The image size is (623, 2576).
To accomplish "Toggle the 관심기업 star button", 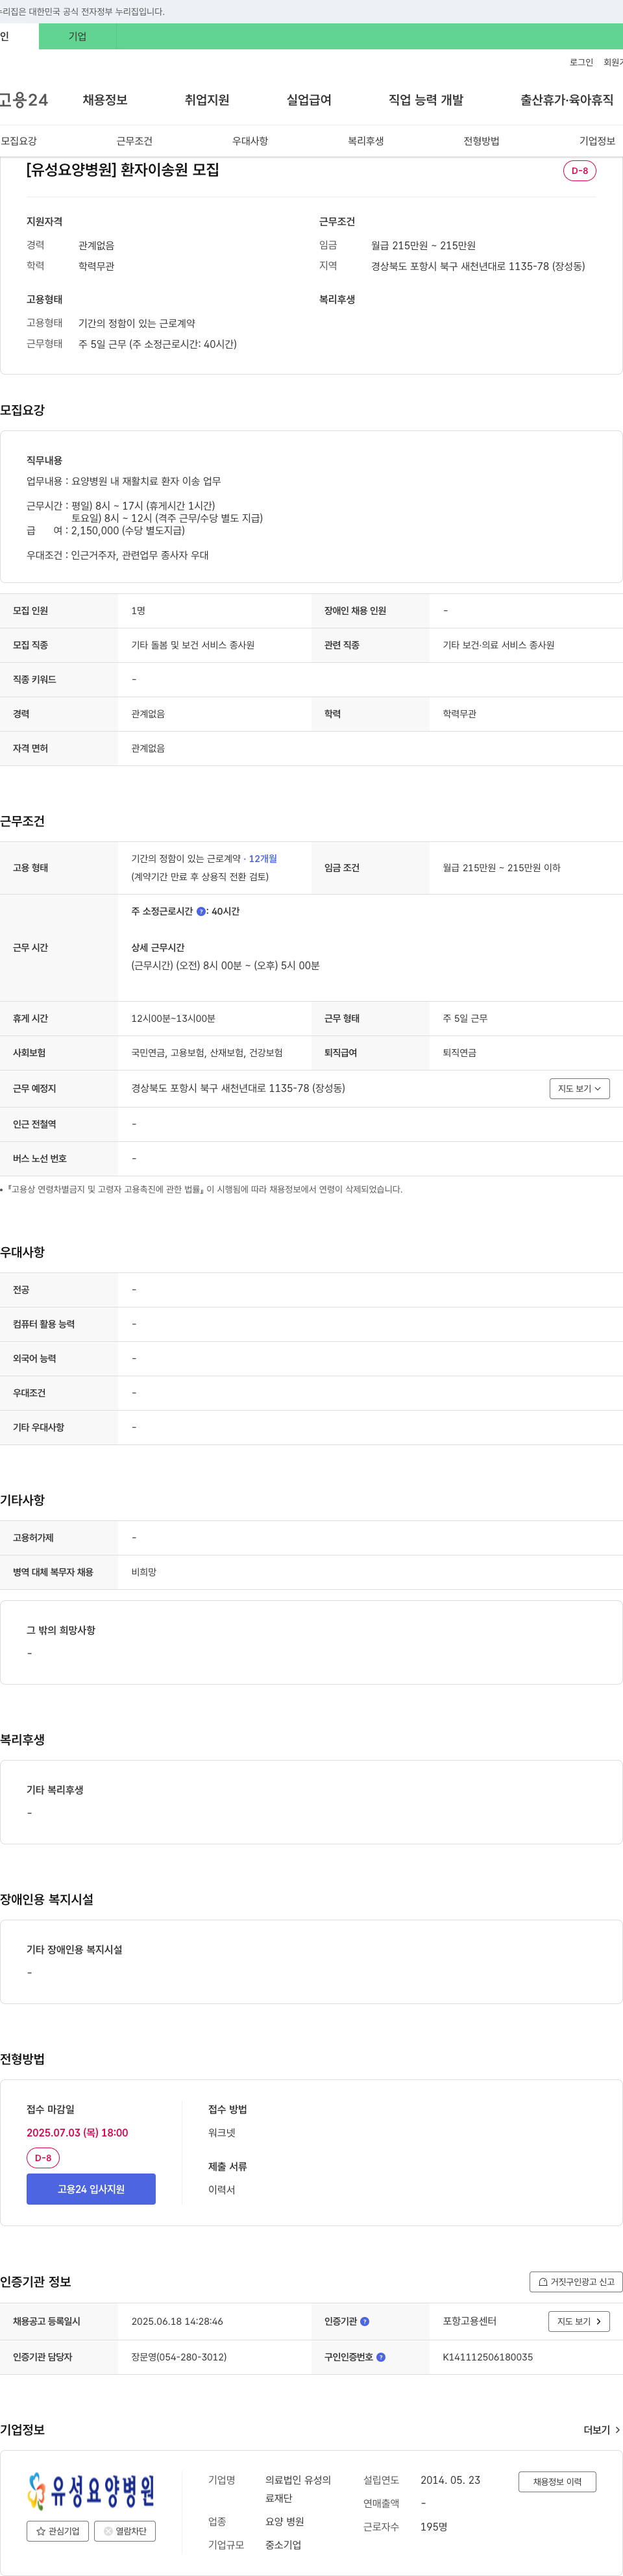I will (x=58, y=2531).
